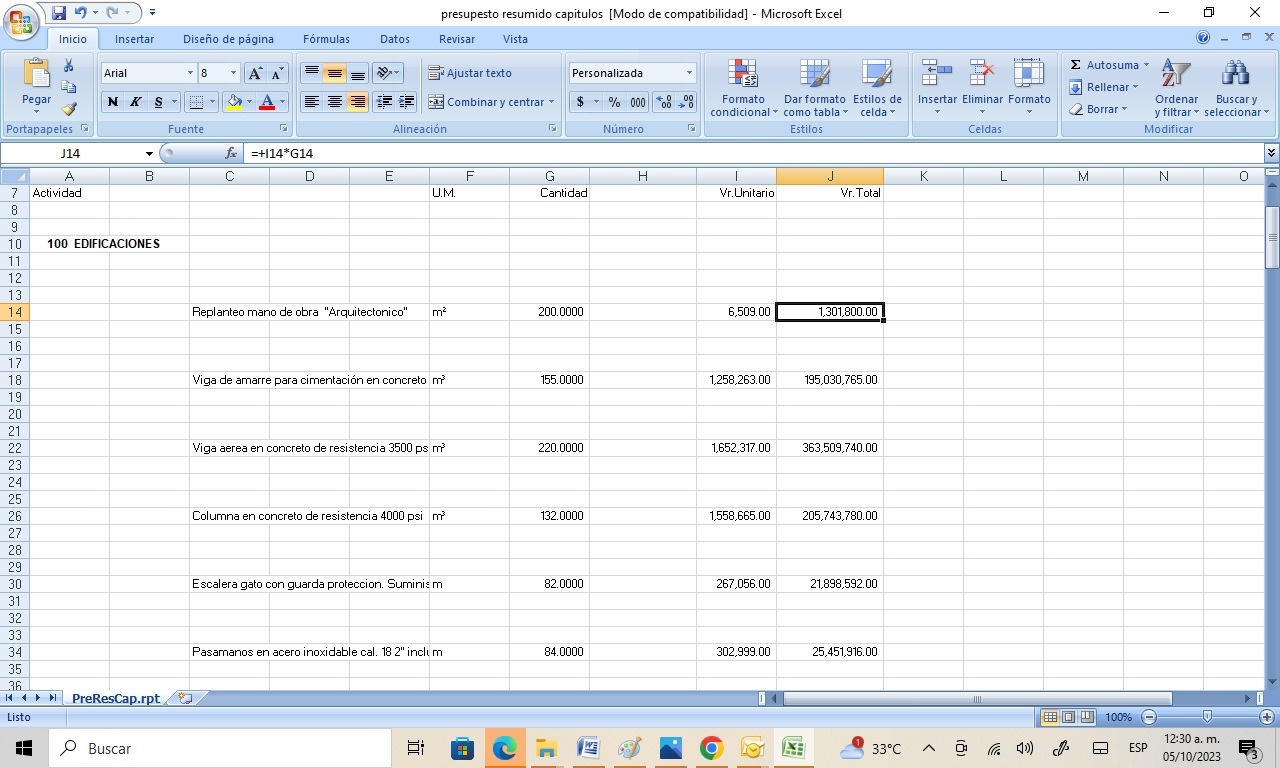This screenshot has width=1280, height=768.
Task: Undo the last action
Action: click(80, 13)
